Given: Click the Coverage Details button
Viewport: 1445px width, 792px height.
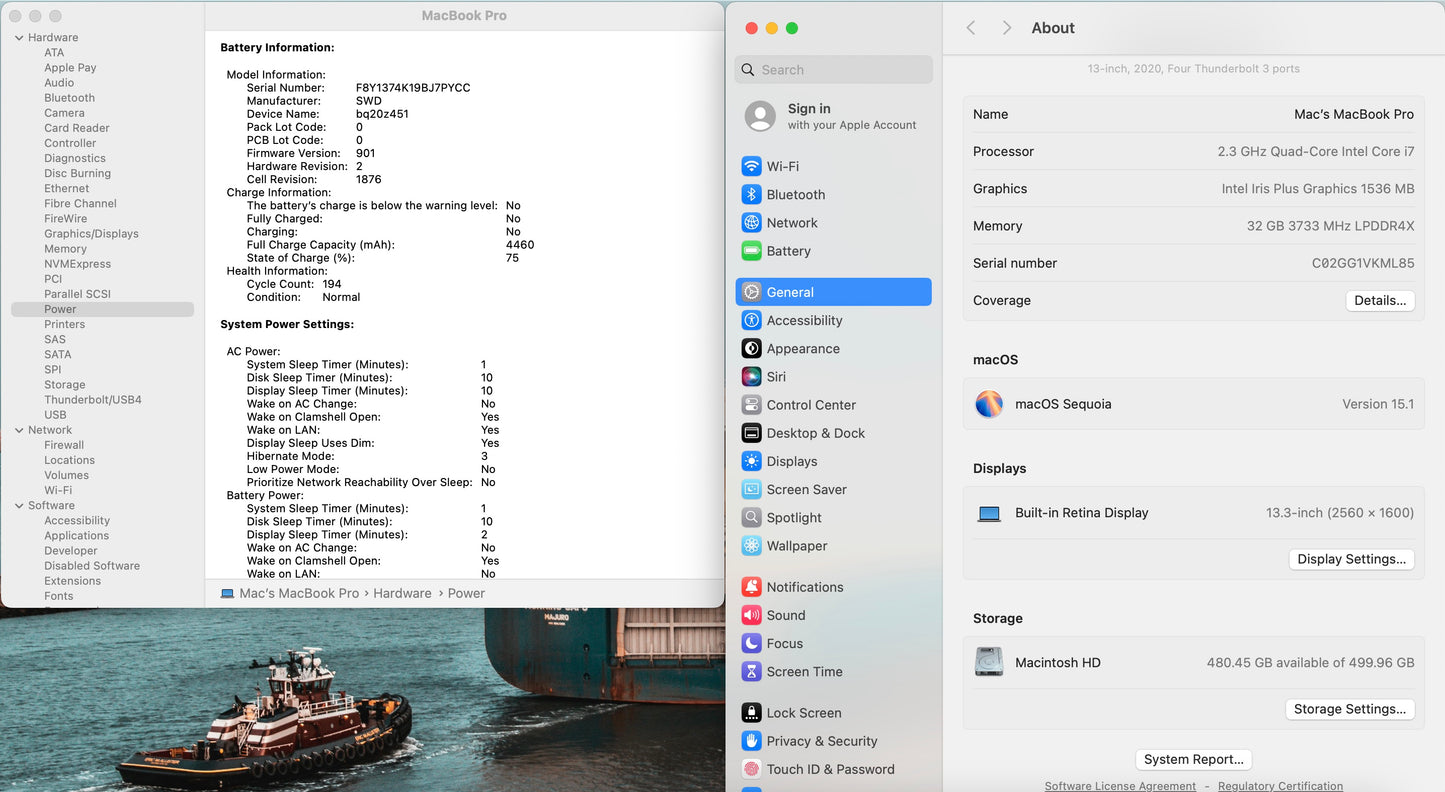Looking at the screenshot, I should [1379, 300].
